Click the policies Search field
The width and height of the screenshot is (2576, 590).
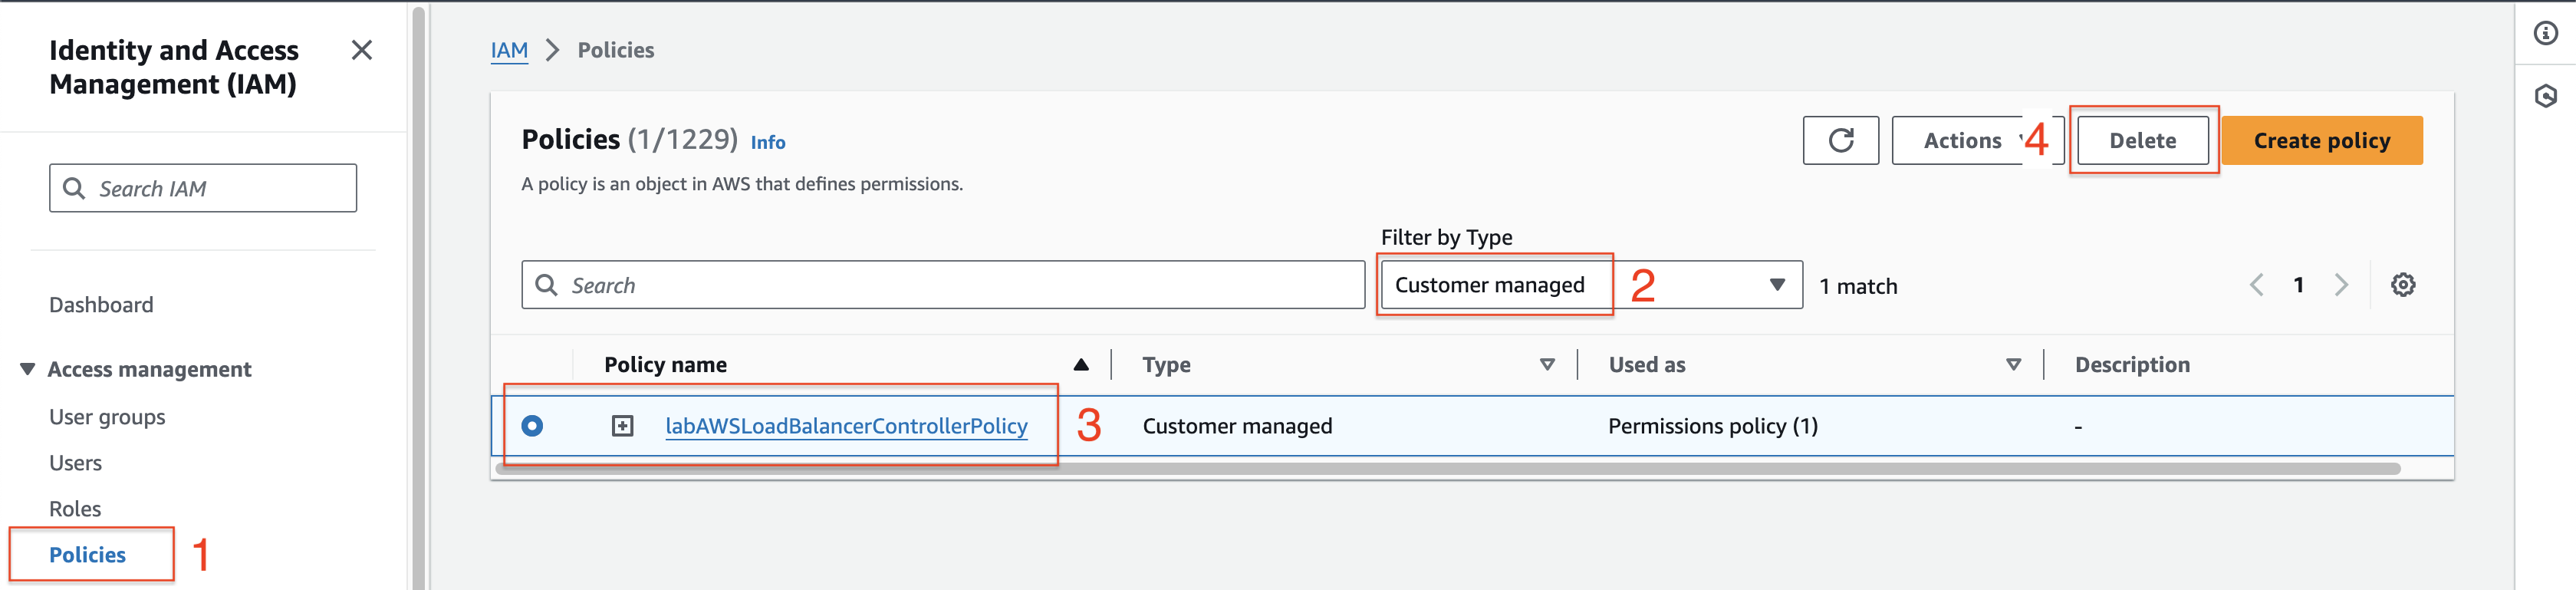click(942, 285)
